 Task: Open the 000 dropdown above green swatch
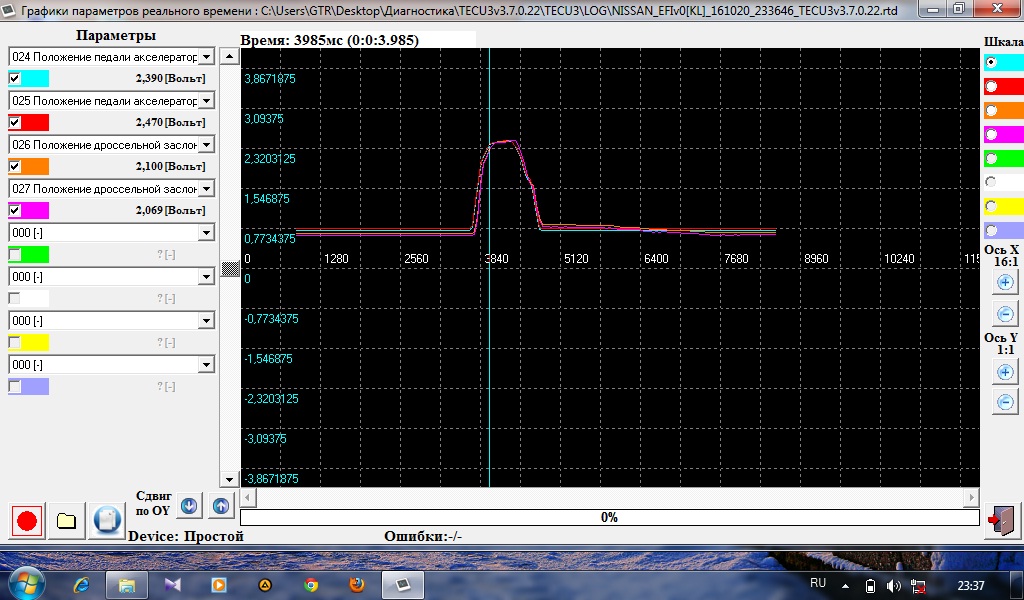click(206, 232)
